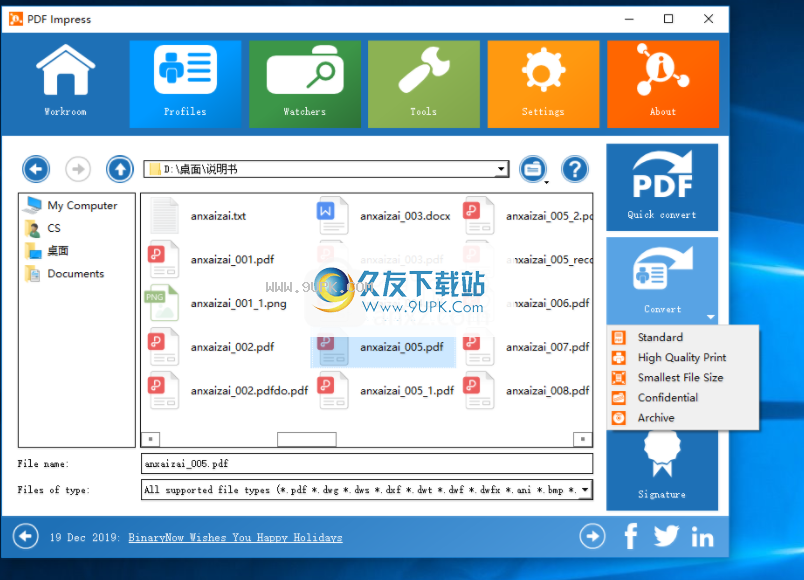Choose the Archive profile
The image size is (804, 580).
click(x=682, y=417)
